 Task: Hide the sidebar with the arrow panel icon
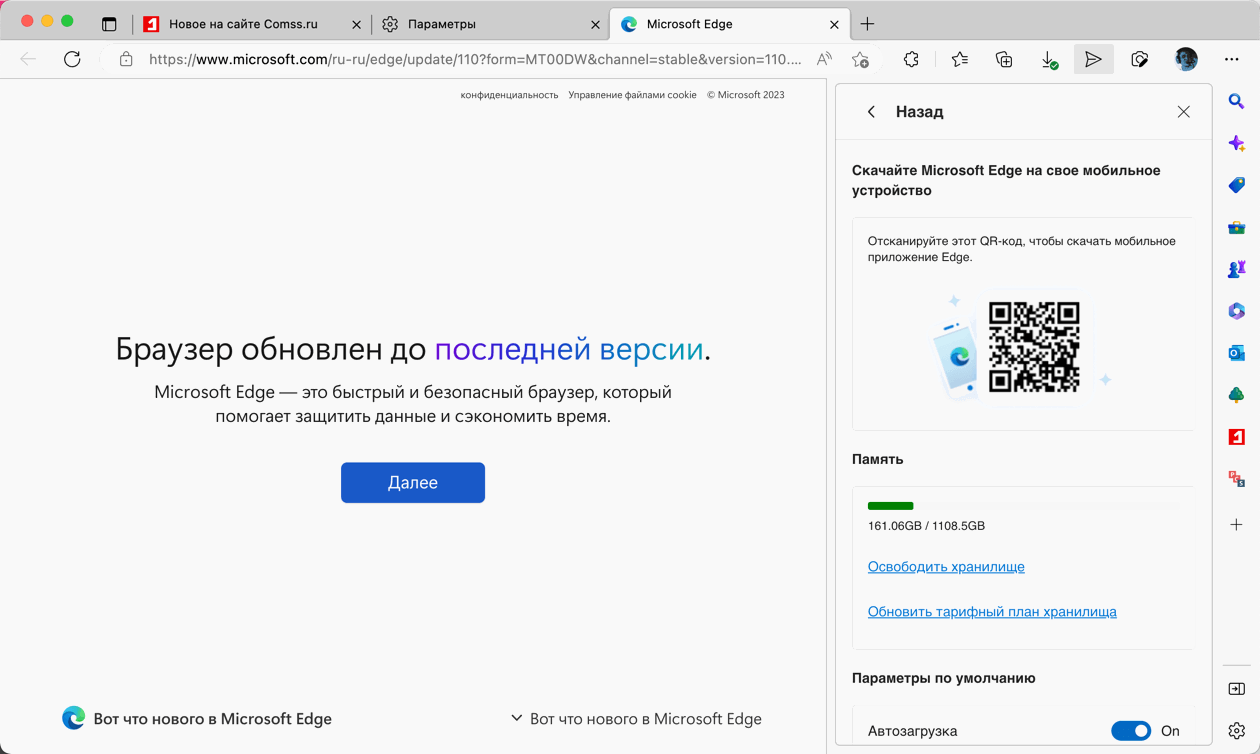(x=1237, y=689)
